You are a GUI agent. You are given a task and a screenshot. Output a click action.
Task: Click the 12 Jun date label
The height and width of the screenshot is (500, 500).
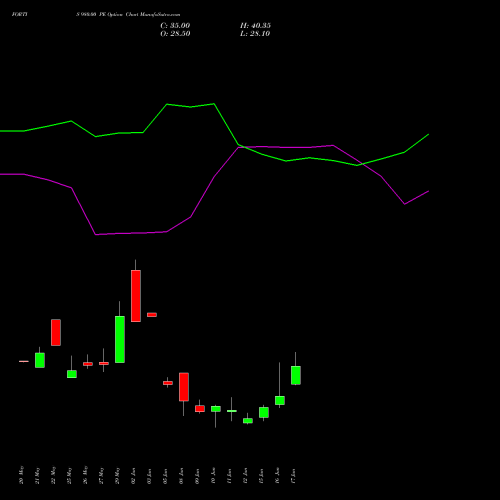[x=245, y=476]
